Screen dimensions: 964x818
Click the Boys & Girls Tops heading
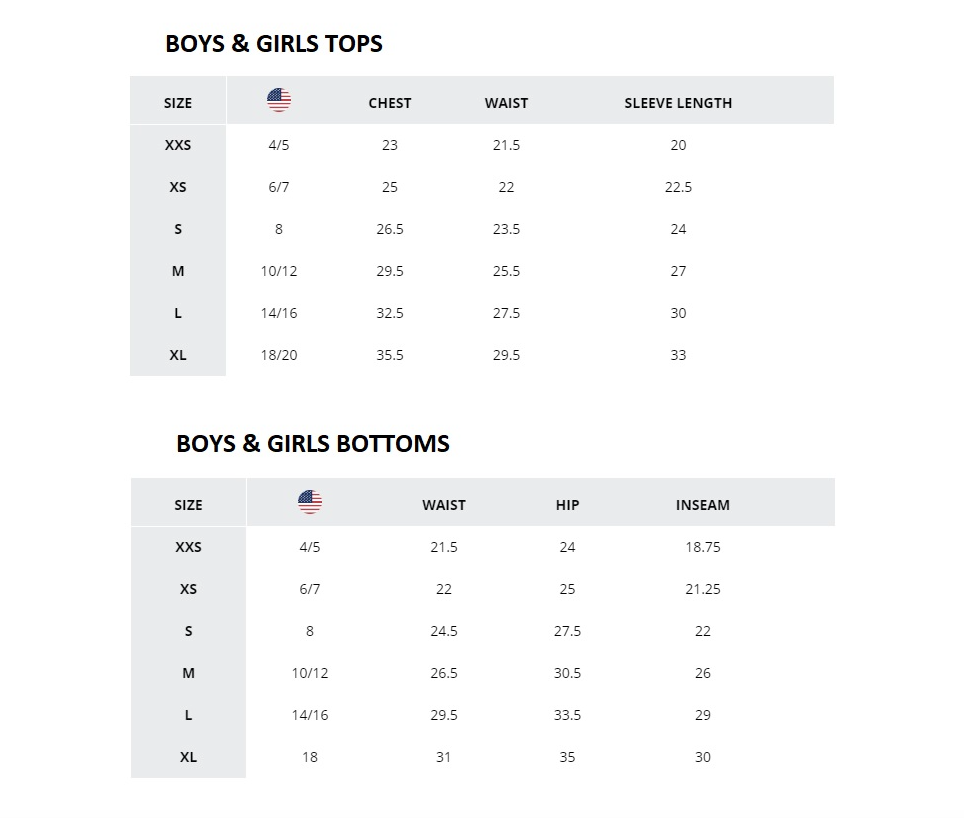(x=274, y=44)
